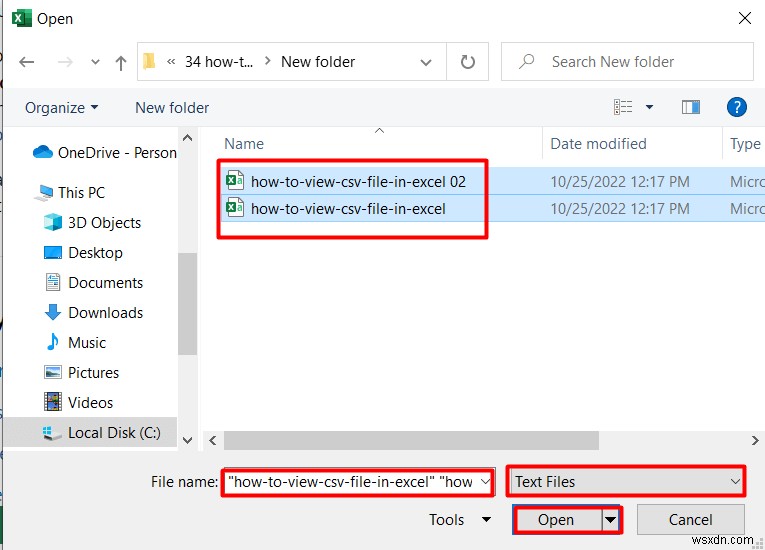Click the OneDrive cloud icon

pyautogui.click(x=42, y=152)
